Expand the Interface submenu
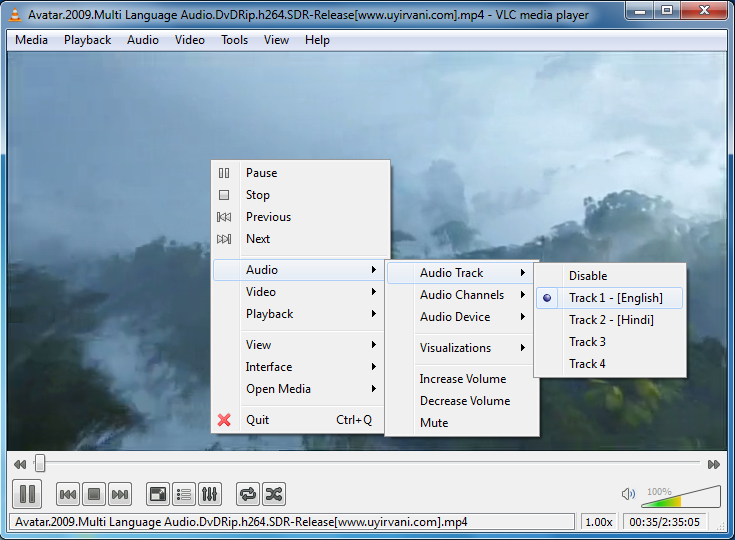This screenshot has height=540, width=735. pos(299,367)
